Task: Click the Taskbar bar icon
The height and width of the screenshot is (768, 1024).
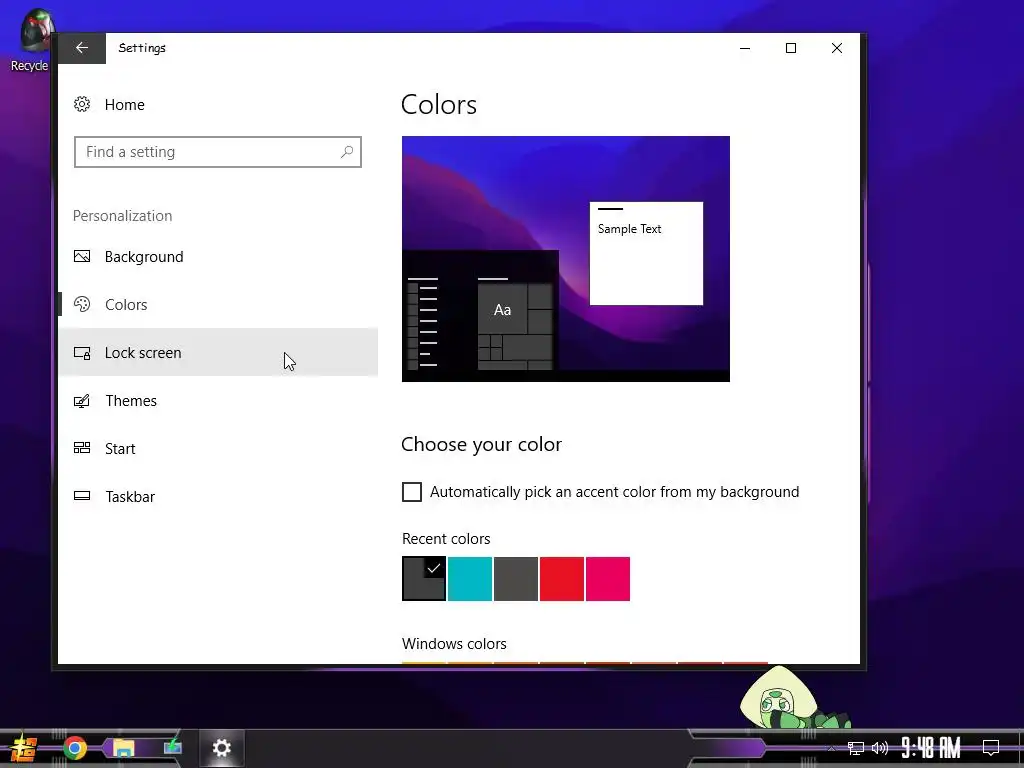Action: pos(82,496)
